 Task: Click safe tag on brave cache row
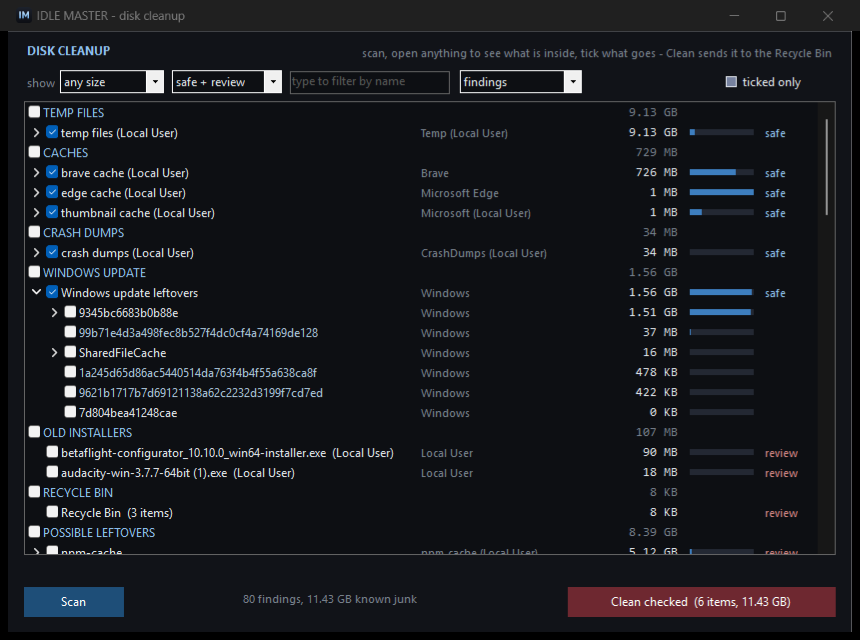(x=775, y=173)
